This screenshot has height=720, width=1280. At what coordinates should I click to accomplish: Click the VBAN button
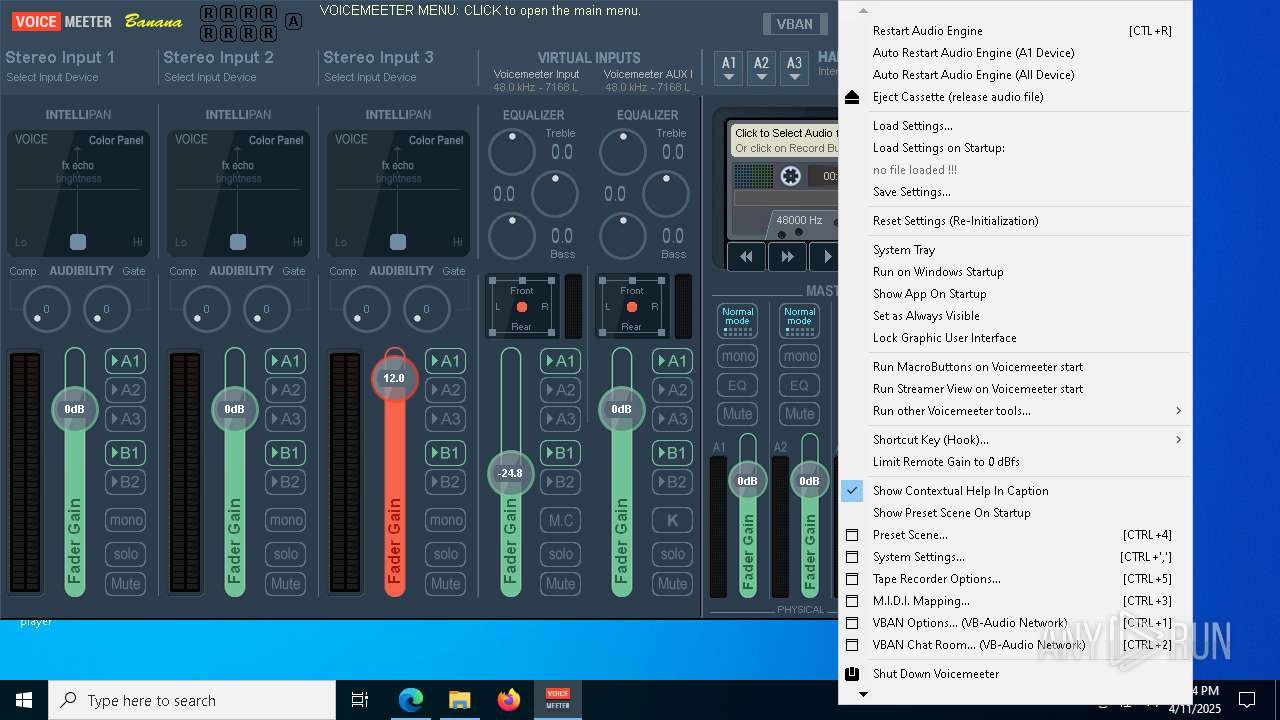tap(795, 24)
